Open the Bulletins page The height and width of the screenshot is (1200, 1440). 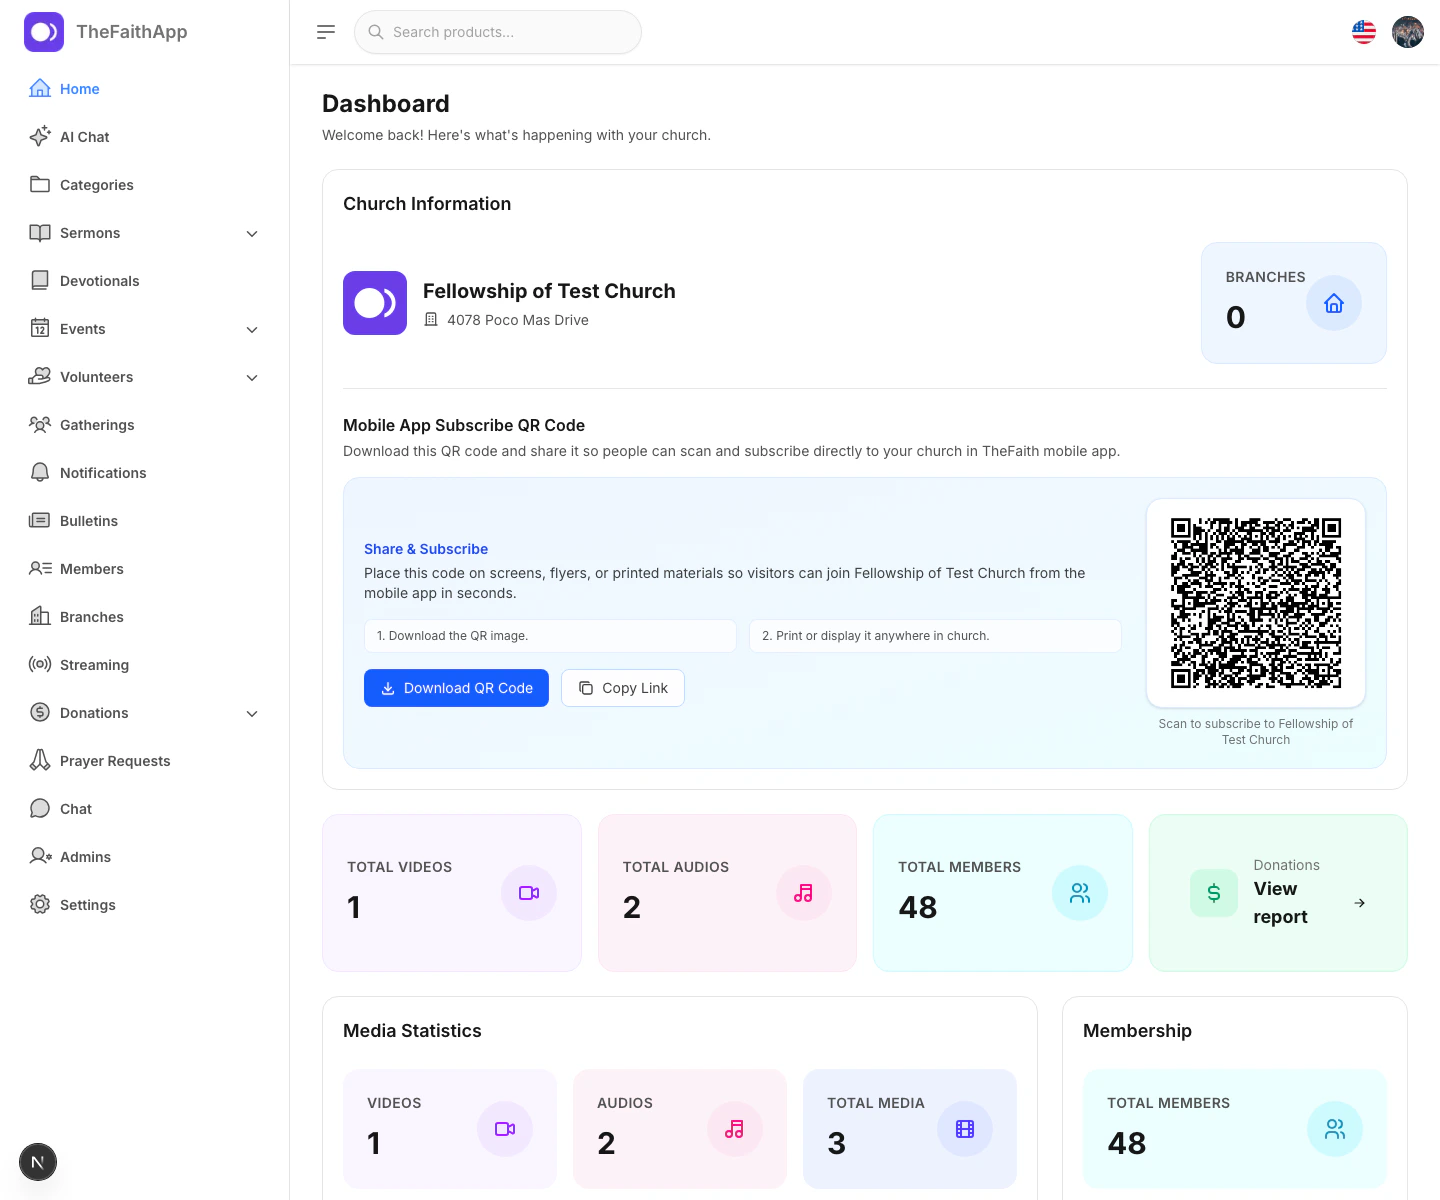[144, 521]
